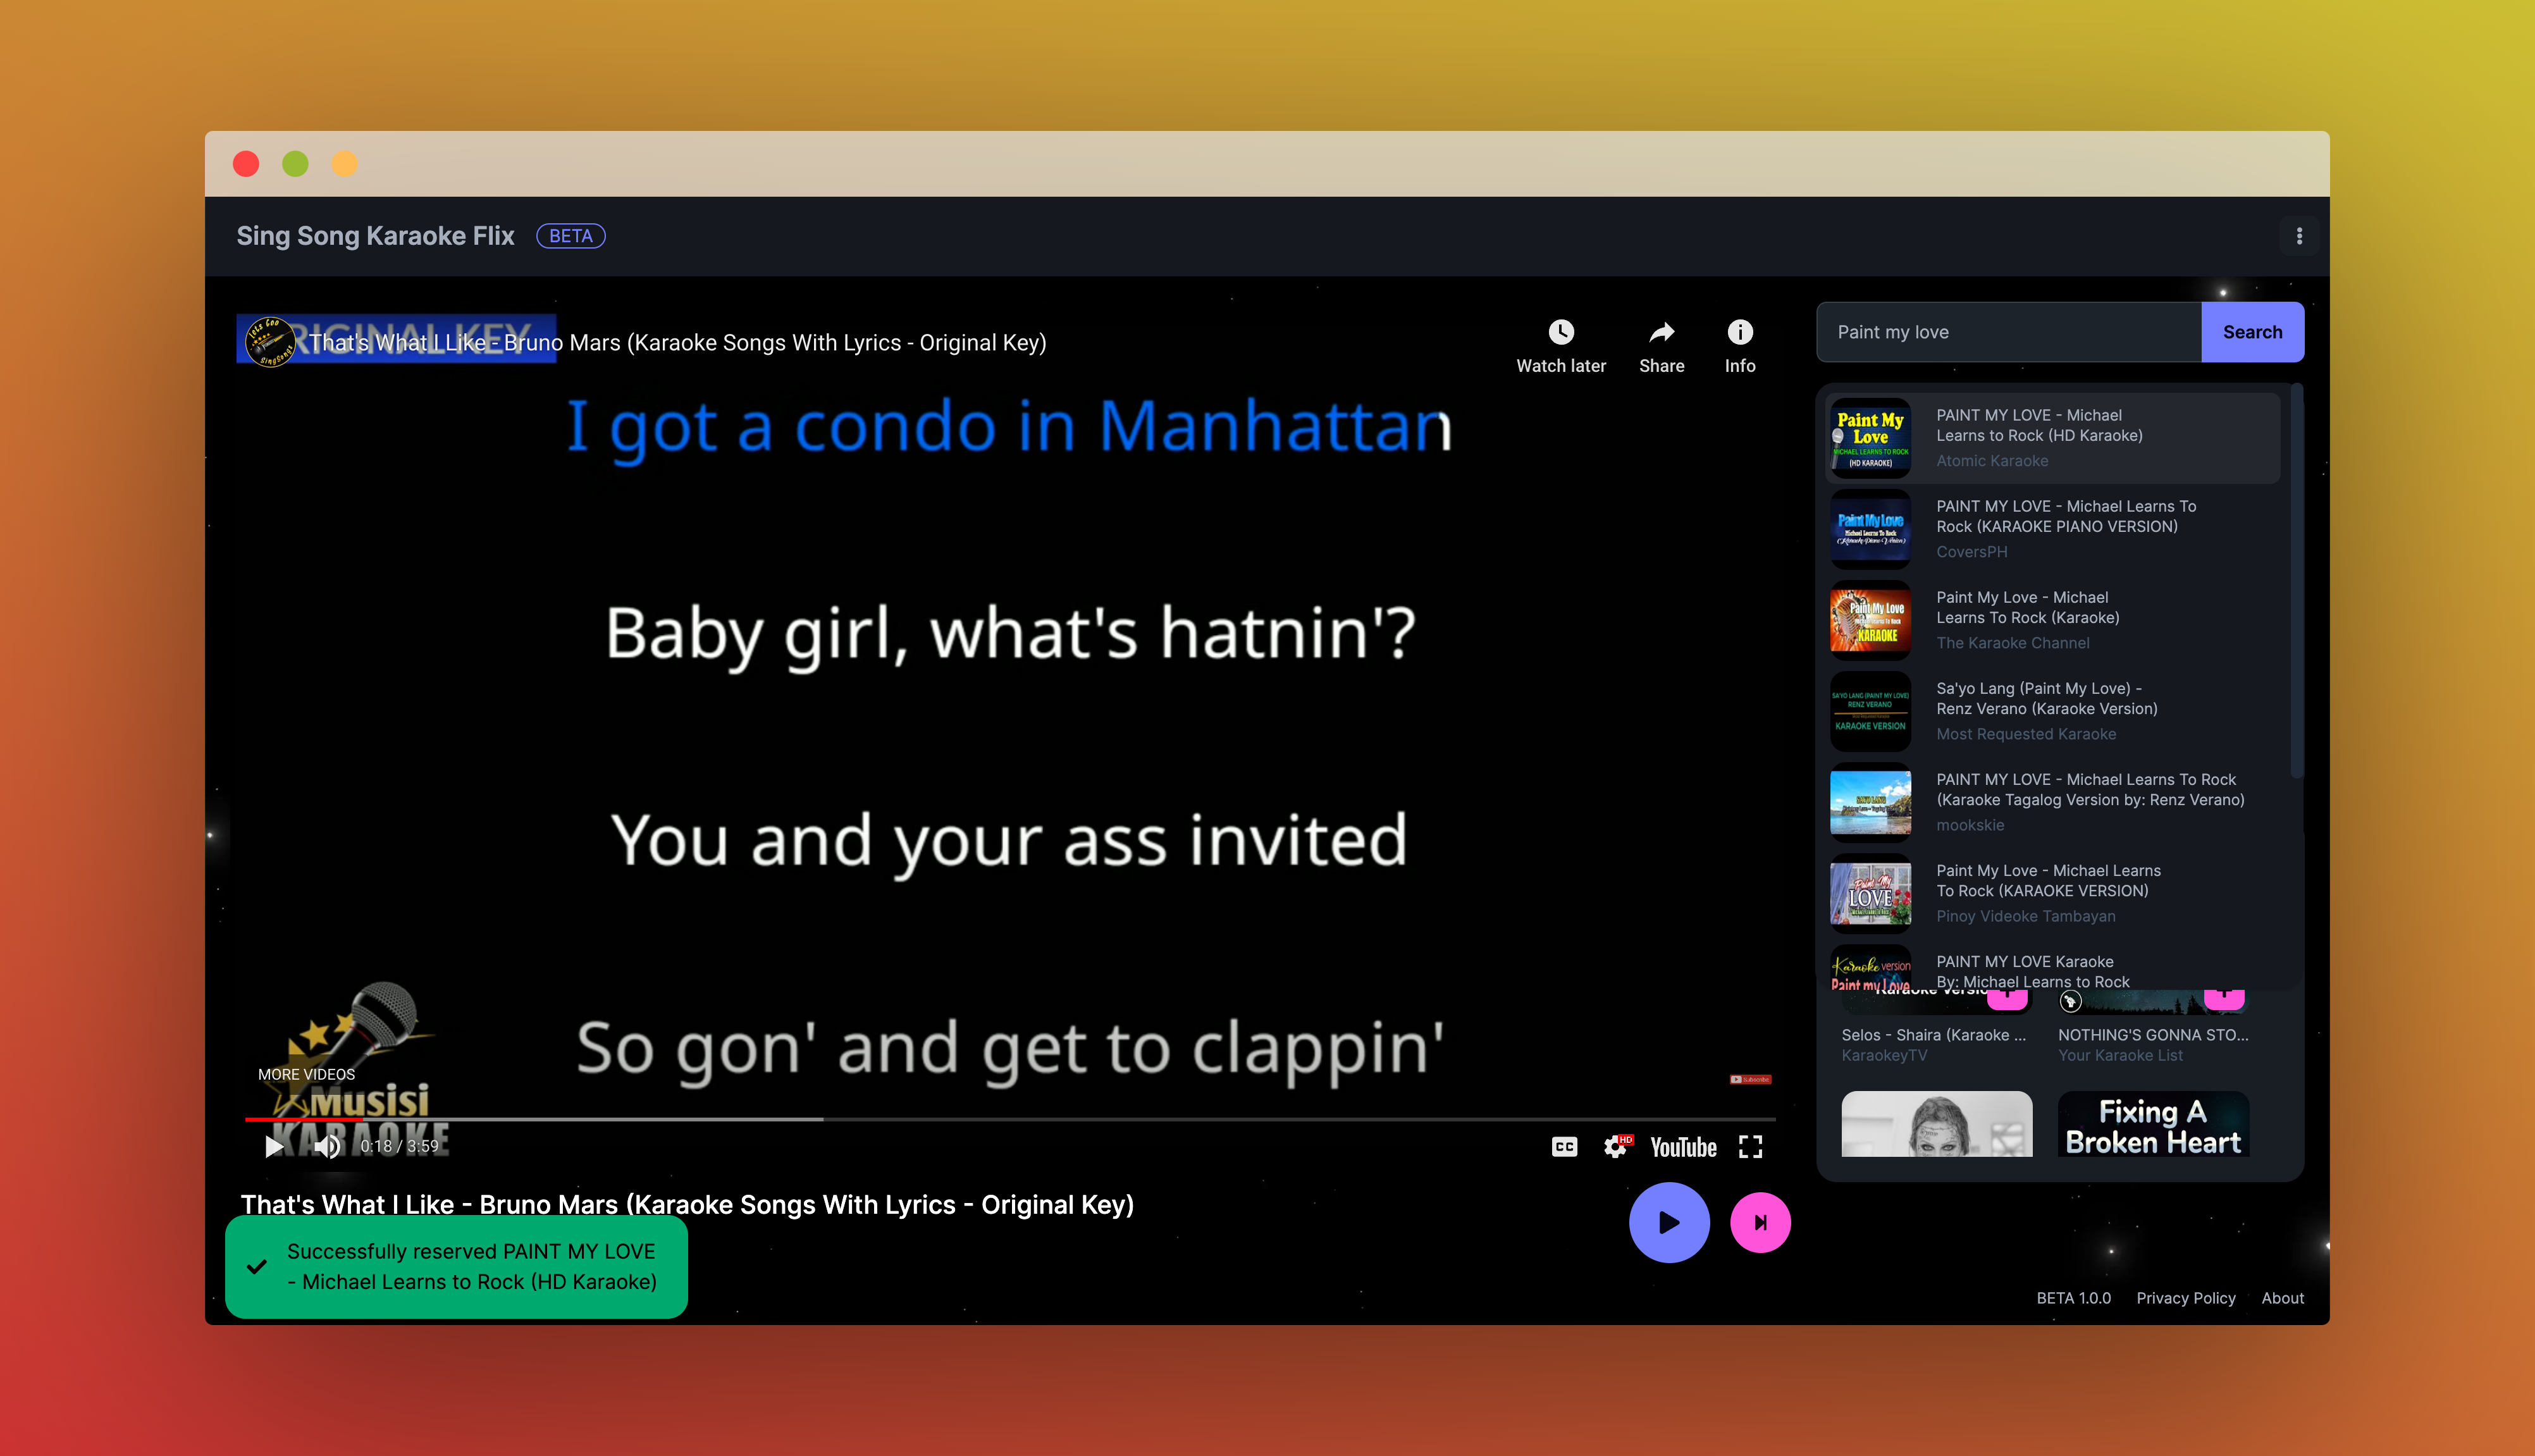Click the YouTube player play button

click(x=273, y=1146)
